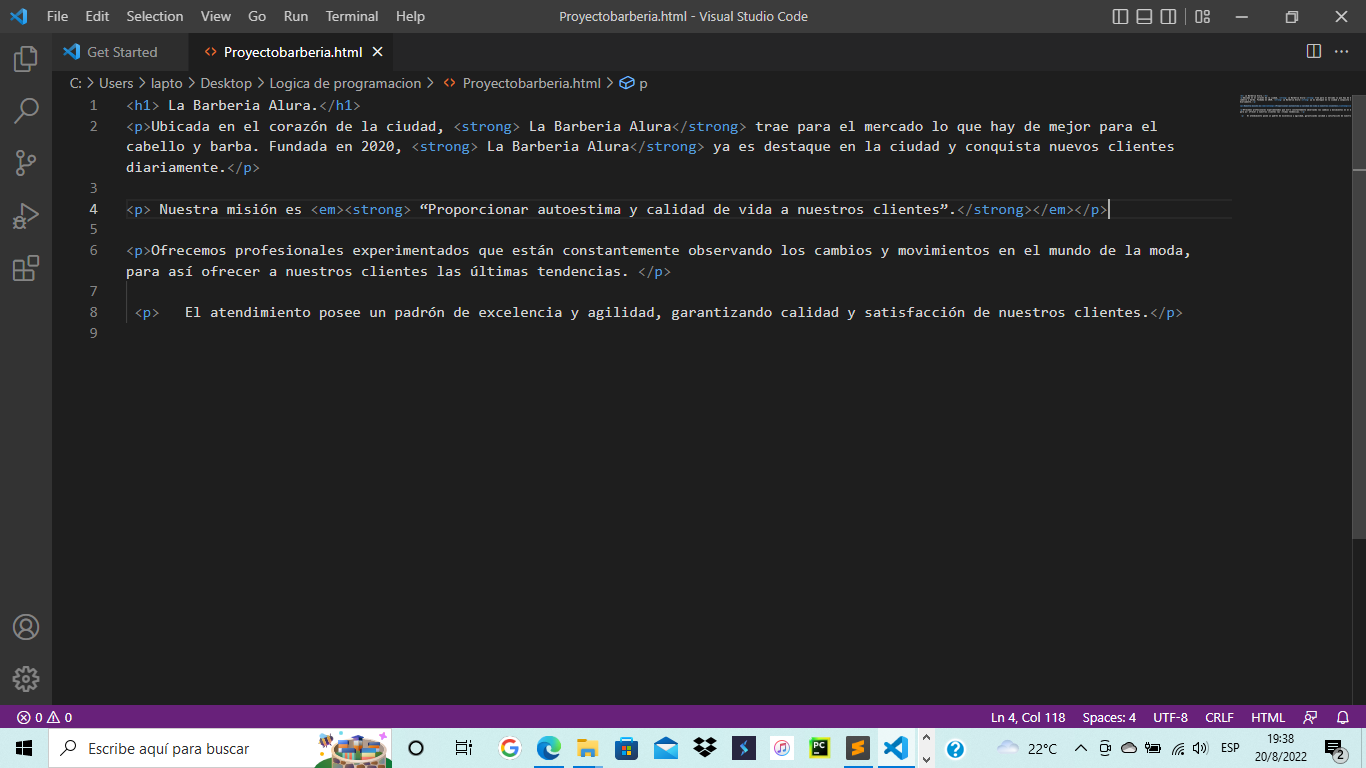Click the VS Code logo in title bar
Viewport: 1366px width, 768px height.
click(x=19, y=16)
